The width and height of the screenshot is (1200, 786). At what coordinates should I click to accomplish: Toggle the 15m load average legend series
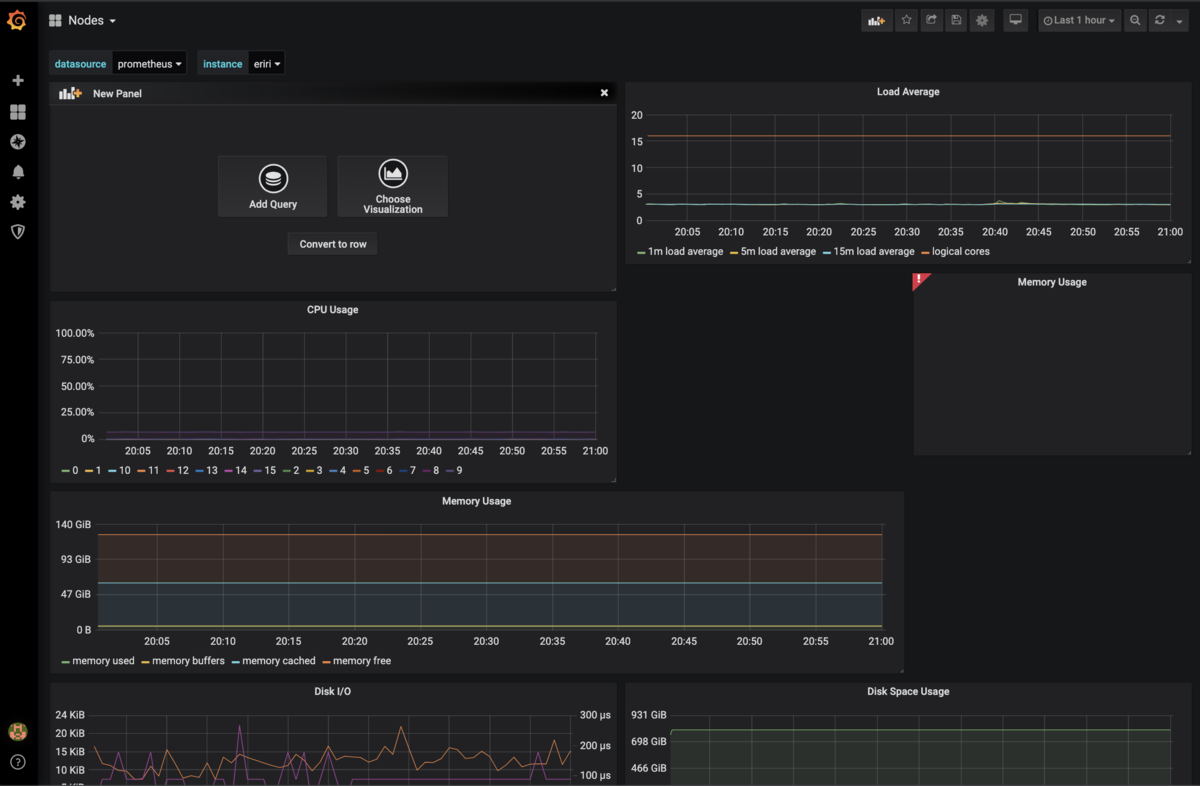click(874, 252)
